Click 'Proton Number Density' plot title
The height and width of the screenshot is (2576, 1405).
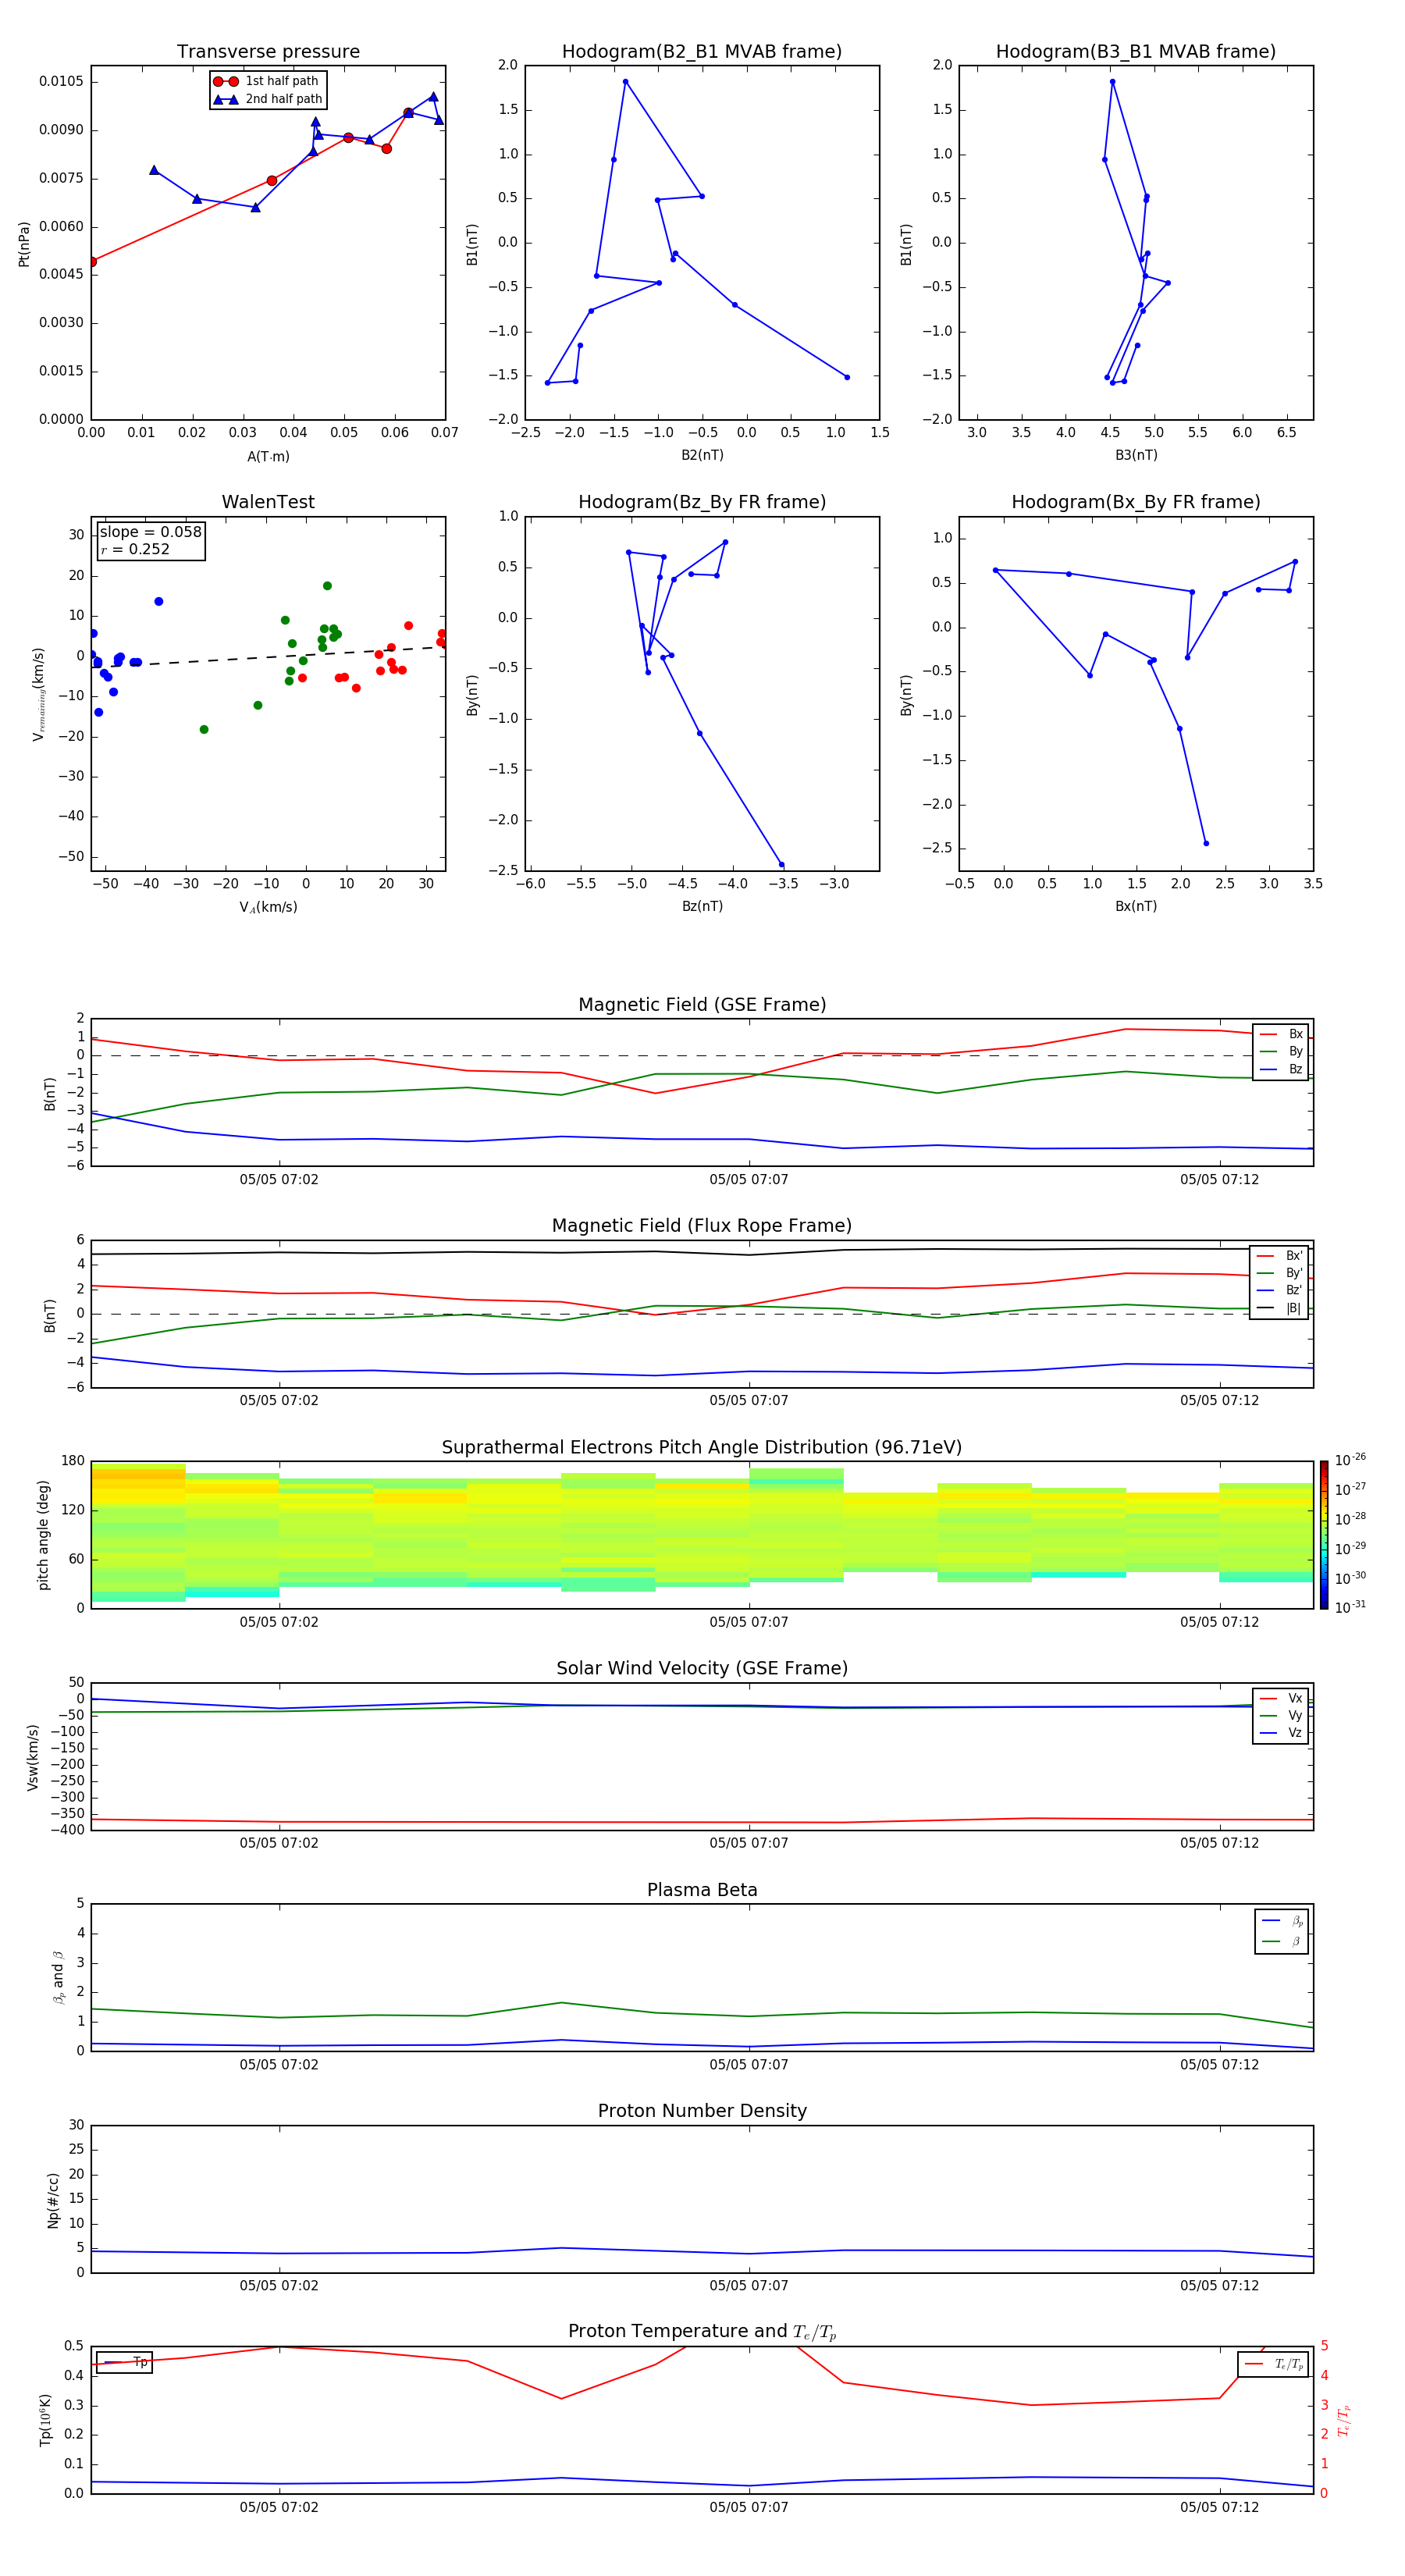coord(702,2111)
